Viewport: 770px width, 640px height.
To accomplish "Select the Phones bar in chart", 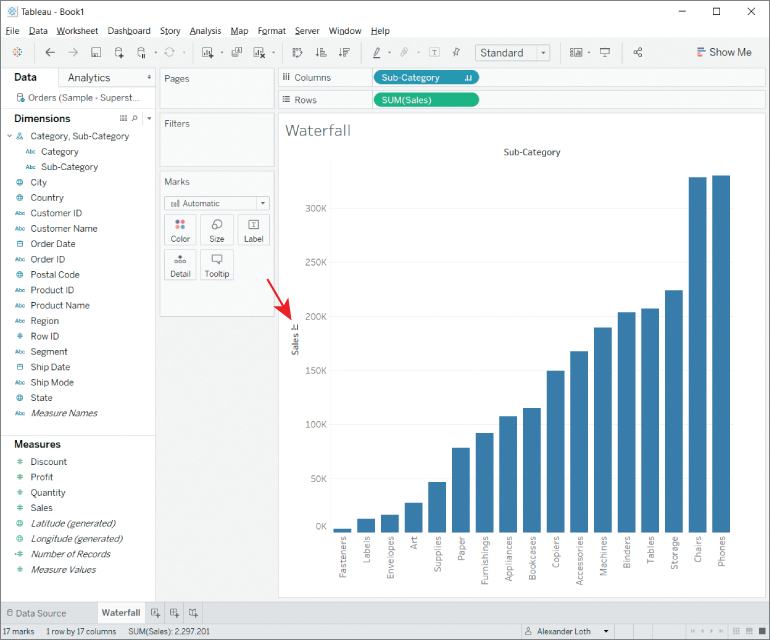I will tap(721, 354).
